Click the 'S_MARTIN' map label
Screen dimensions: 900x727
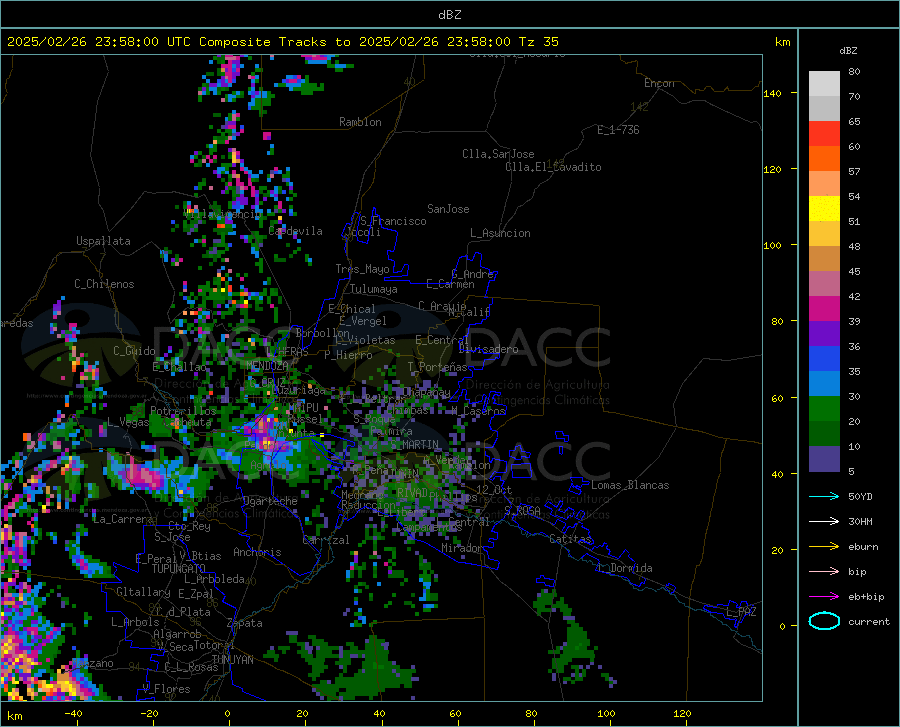[x=414, y=445]
